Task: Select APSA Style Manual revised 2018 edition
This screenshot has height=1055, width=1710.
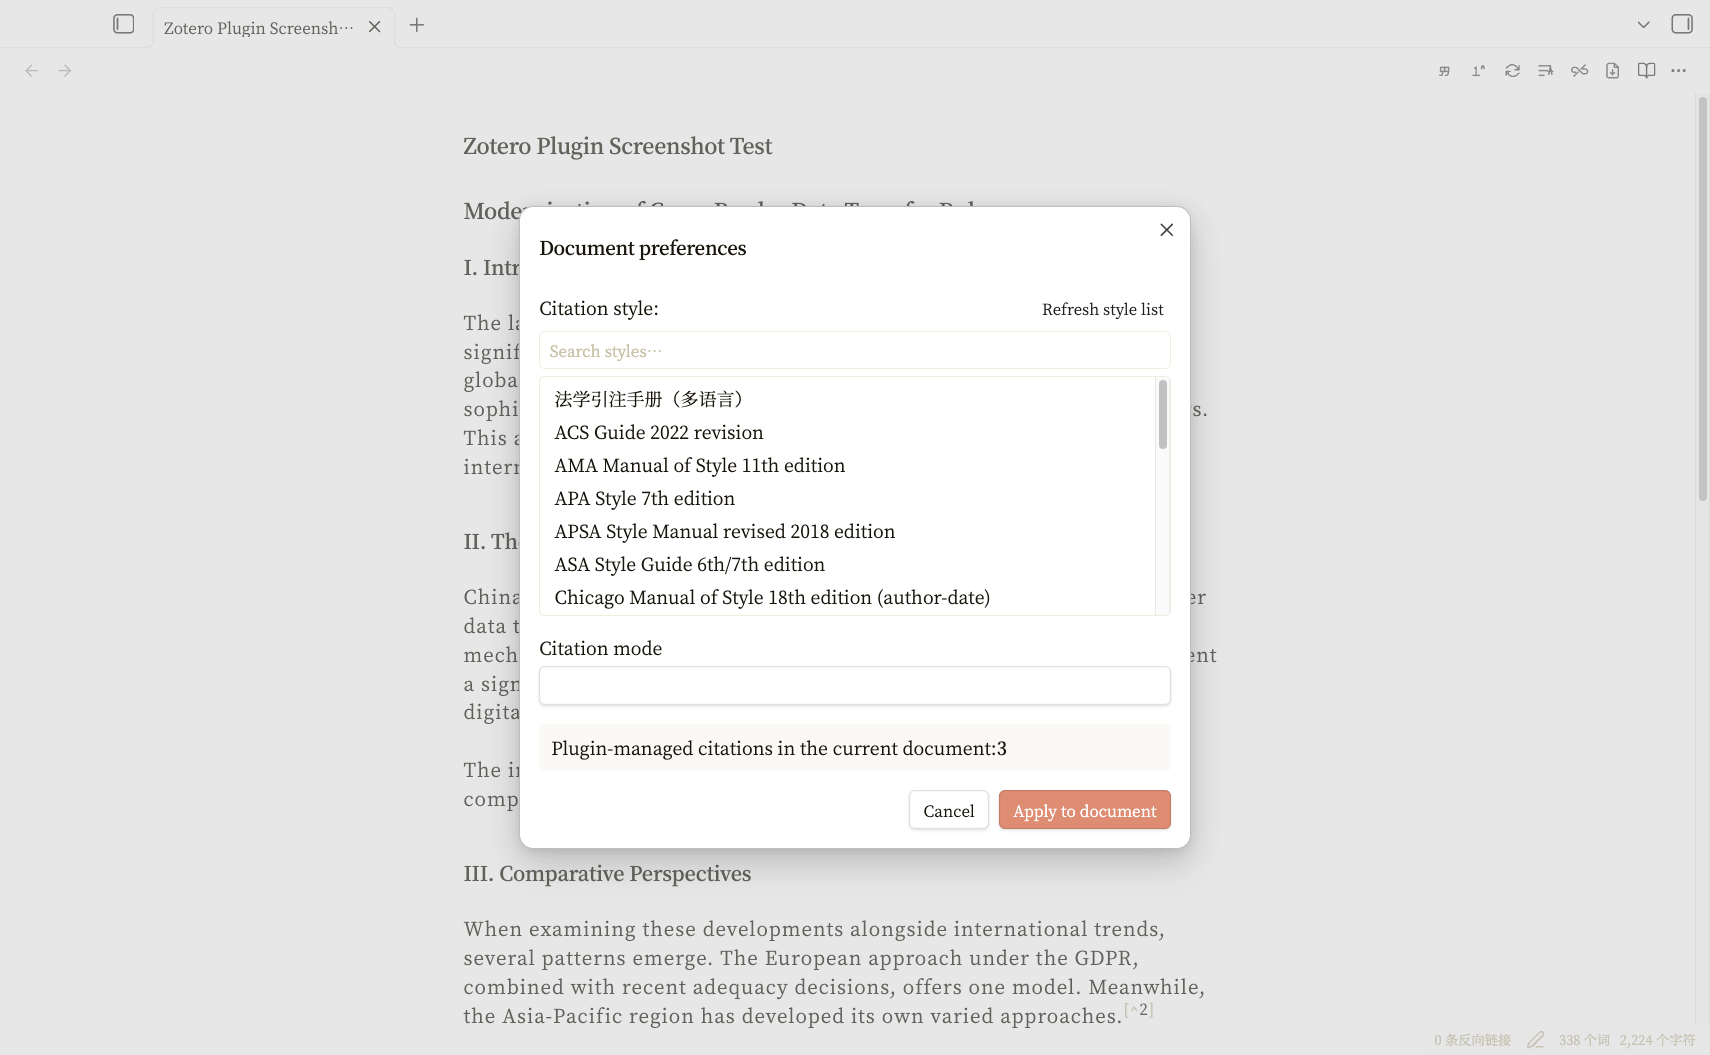Action: (x=848, y=532)
